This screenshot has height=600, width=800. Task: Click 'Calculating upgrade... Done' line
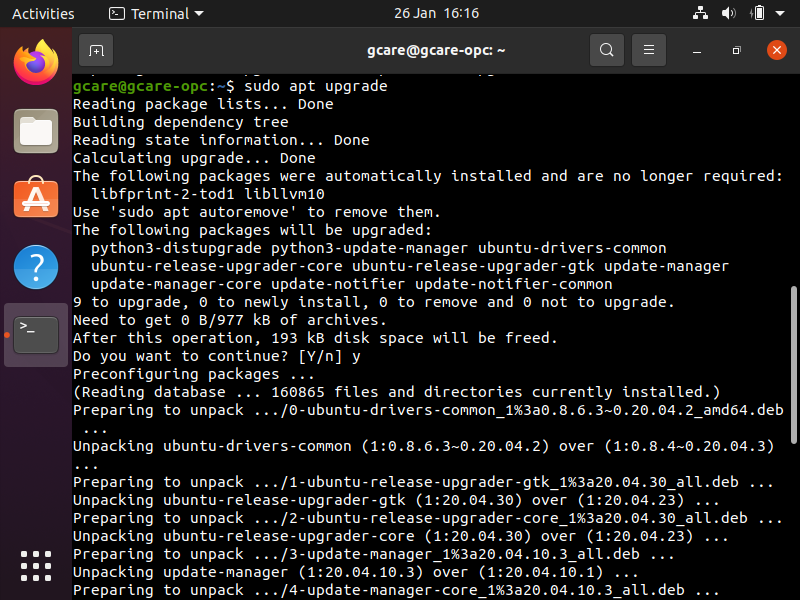(194, 158)
